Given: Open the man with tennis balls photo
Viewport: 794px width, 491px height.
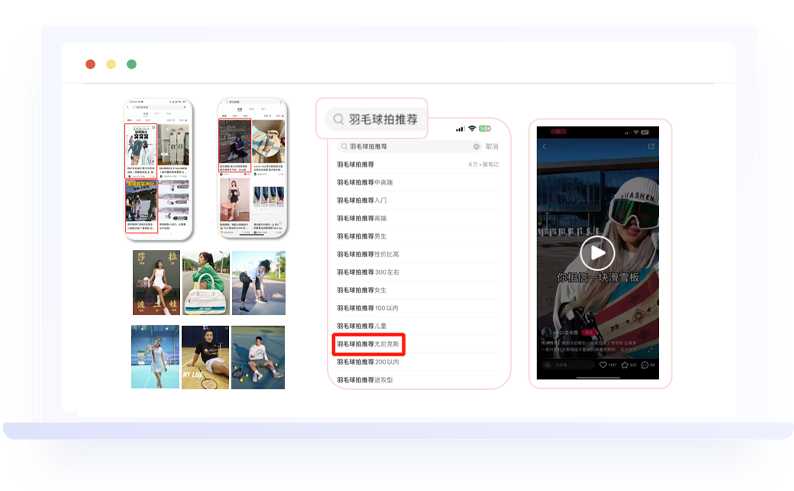Looking at the screenshot, I should click(257, 357).
